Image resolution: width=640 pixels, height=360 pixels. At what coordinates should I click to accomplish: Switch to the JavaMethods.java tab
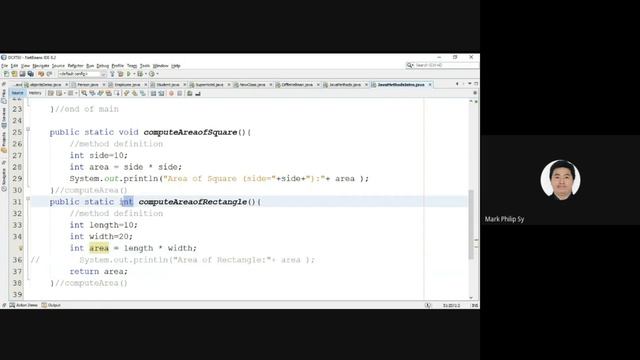click(x=345, y=84)
